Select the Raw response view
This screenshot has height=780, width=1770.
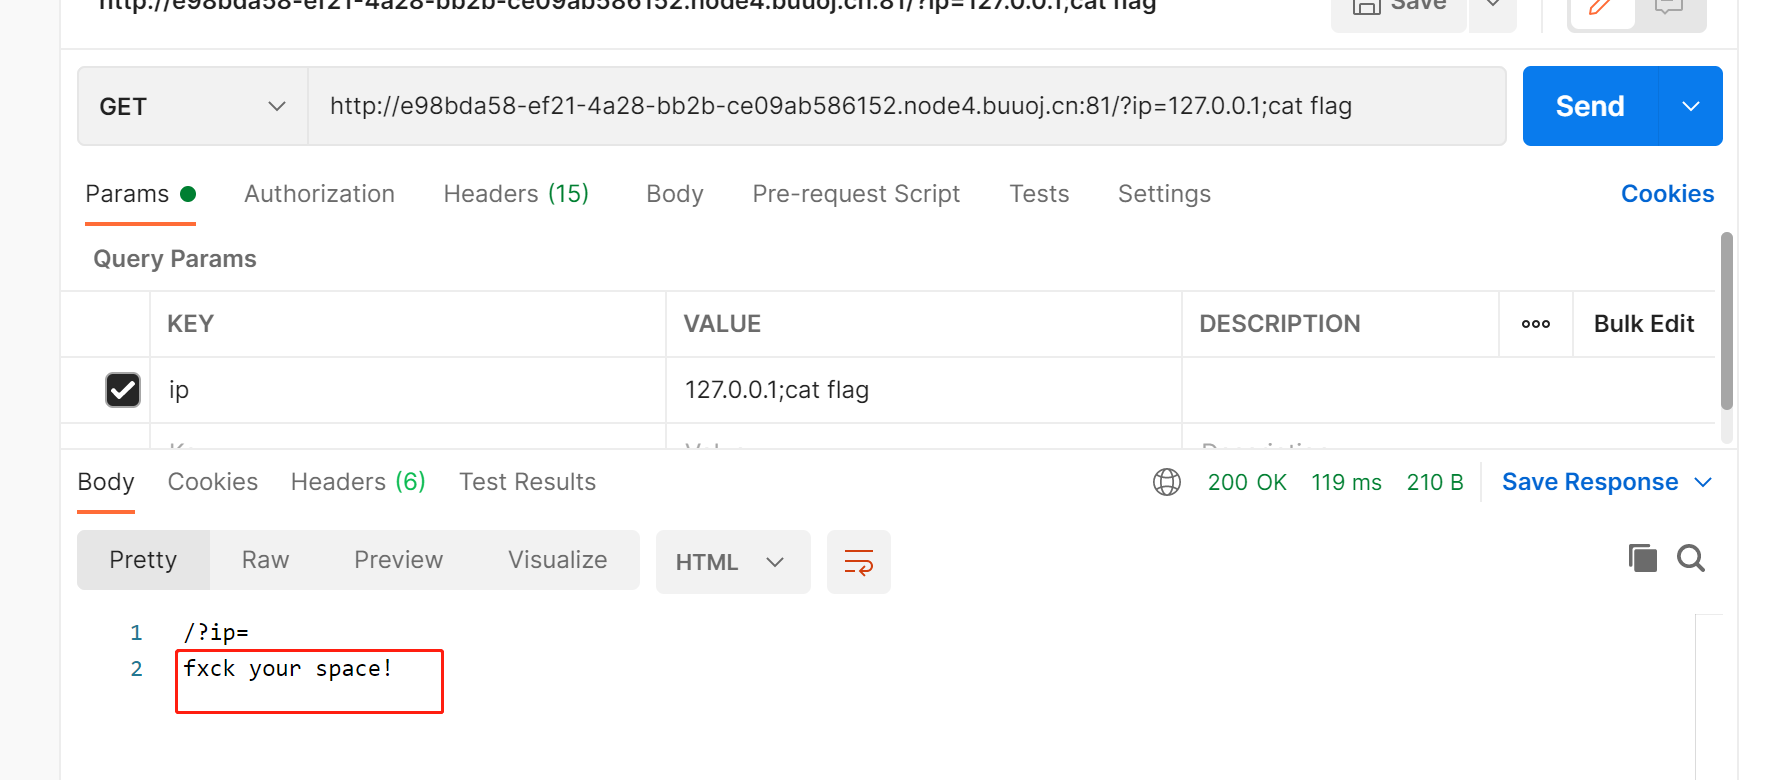point(265,560)
